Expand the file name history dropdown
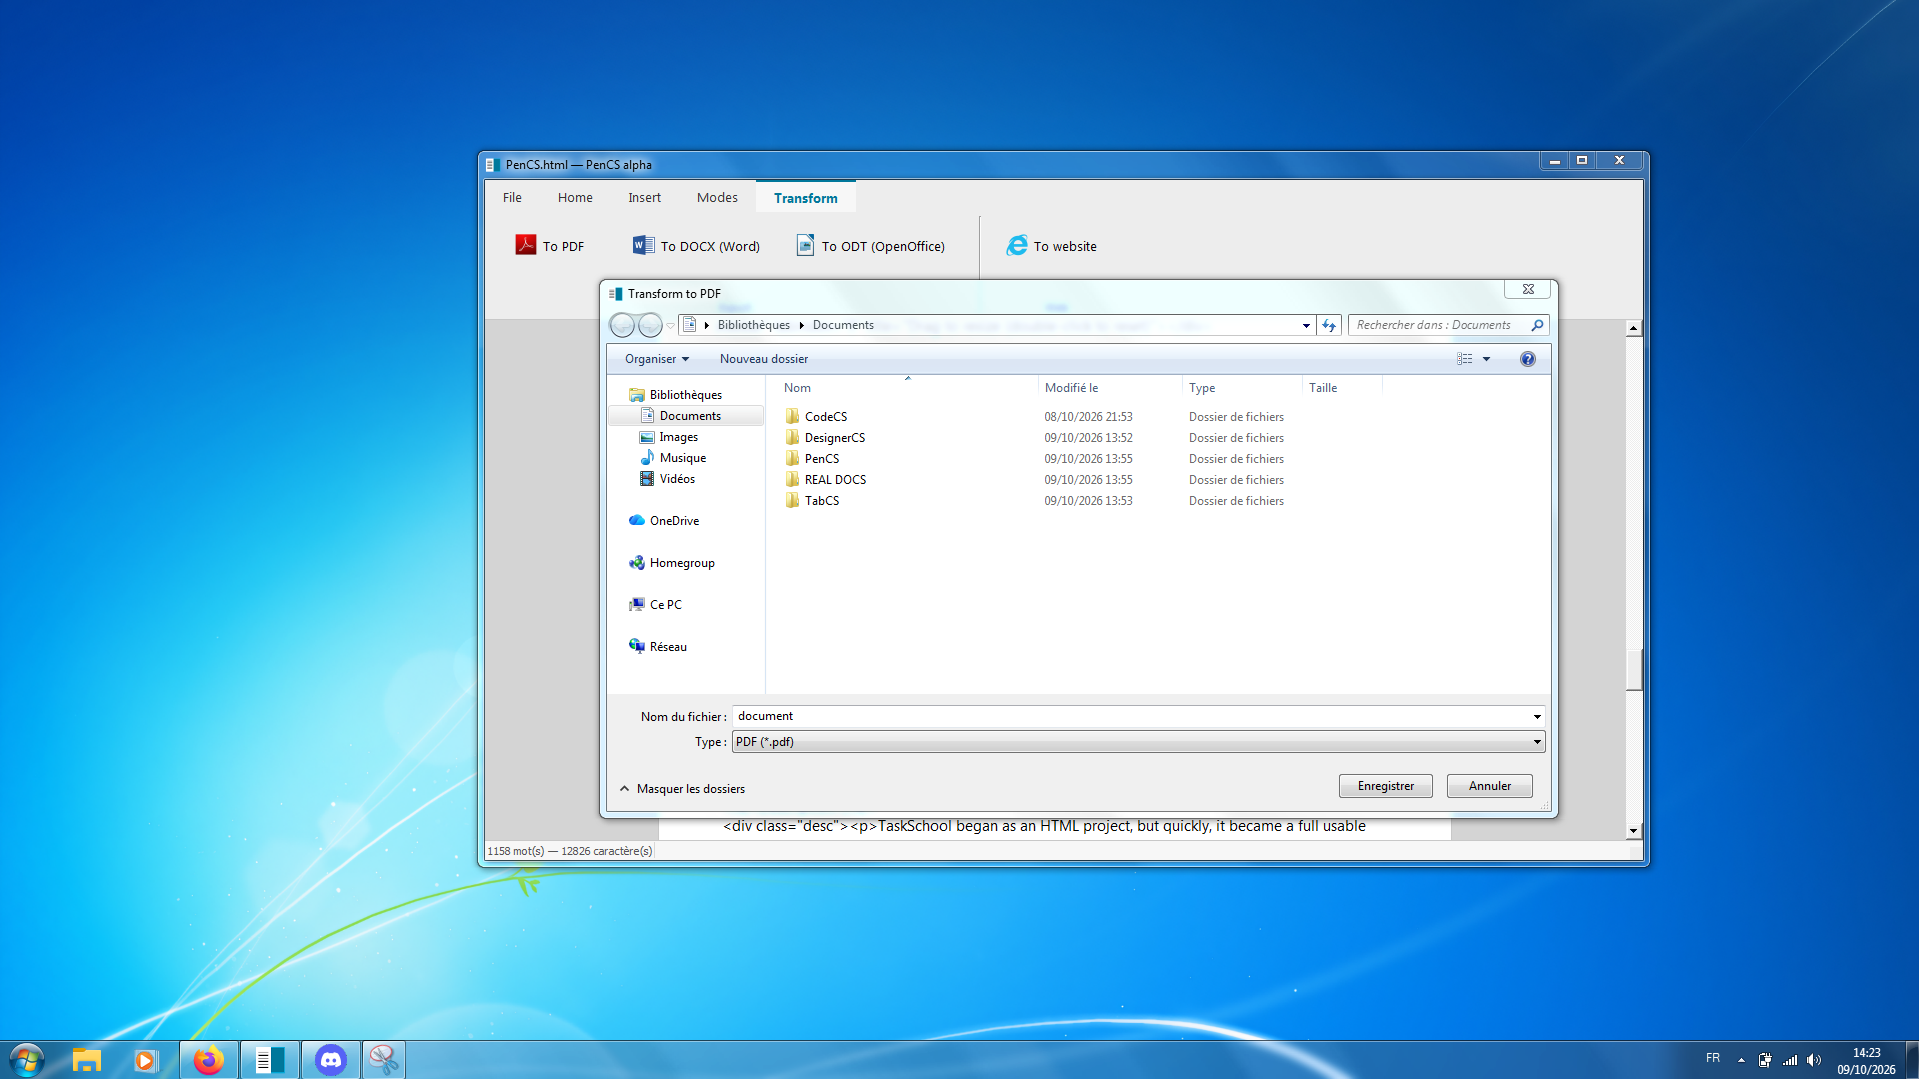 point(1537,717)
